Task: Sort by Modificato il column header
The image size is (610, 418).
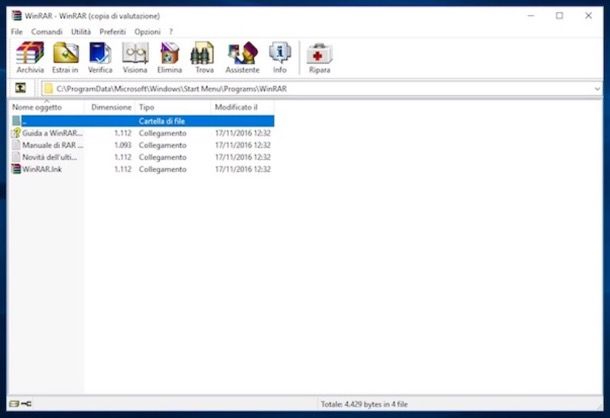Action: click(242, 107)
